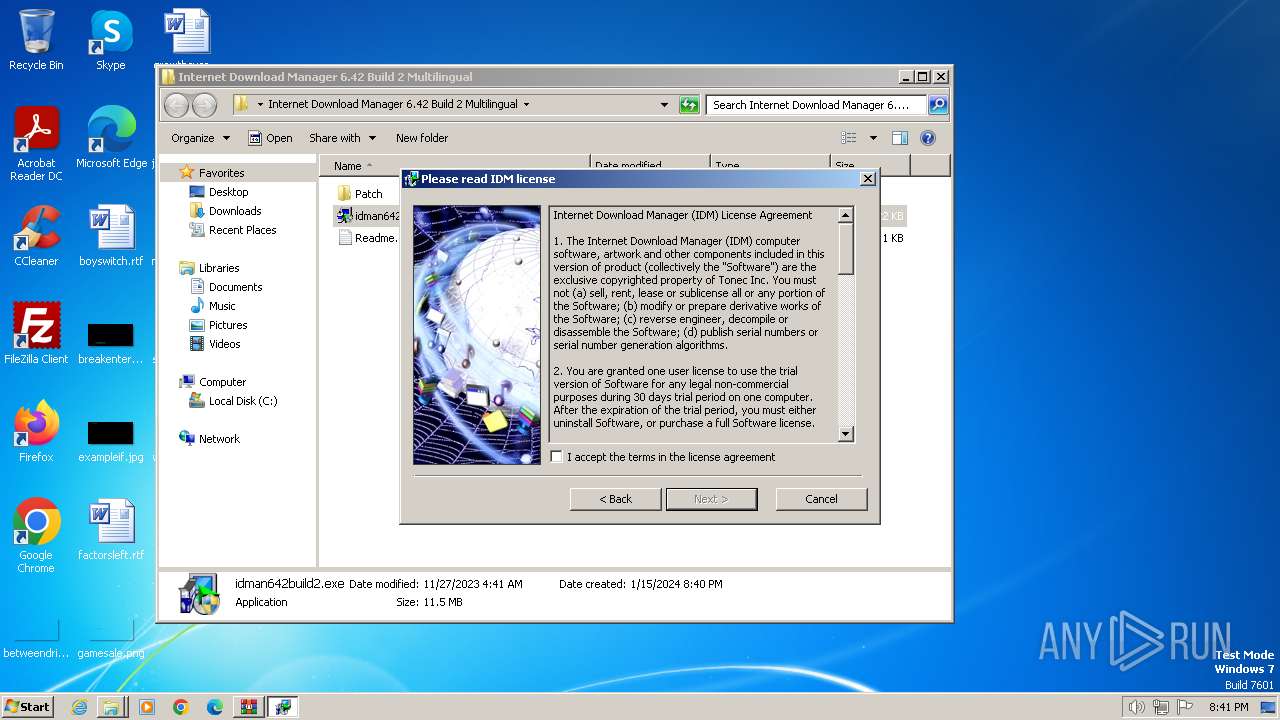The image size is (1280, 720).
Task: Open Recycle Bin desktop icon
Action: 36,40
